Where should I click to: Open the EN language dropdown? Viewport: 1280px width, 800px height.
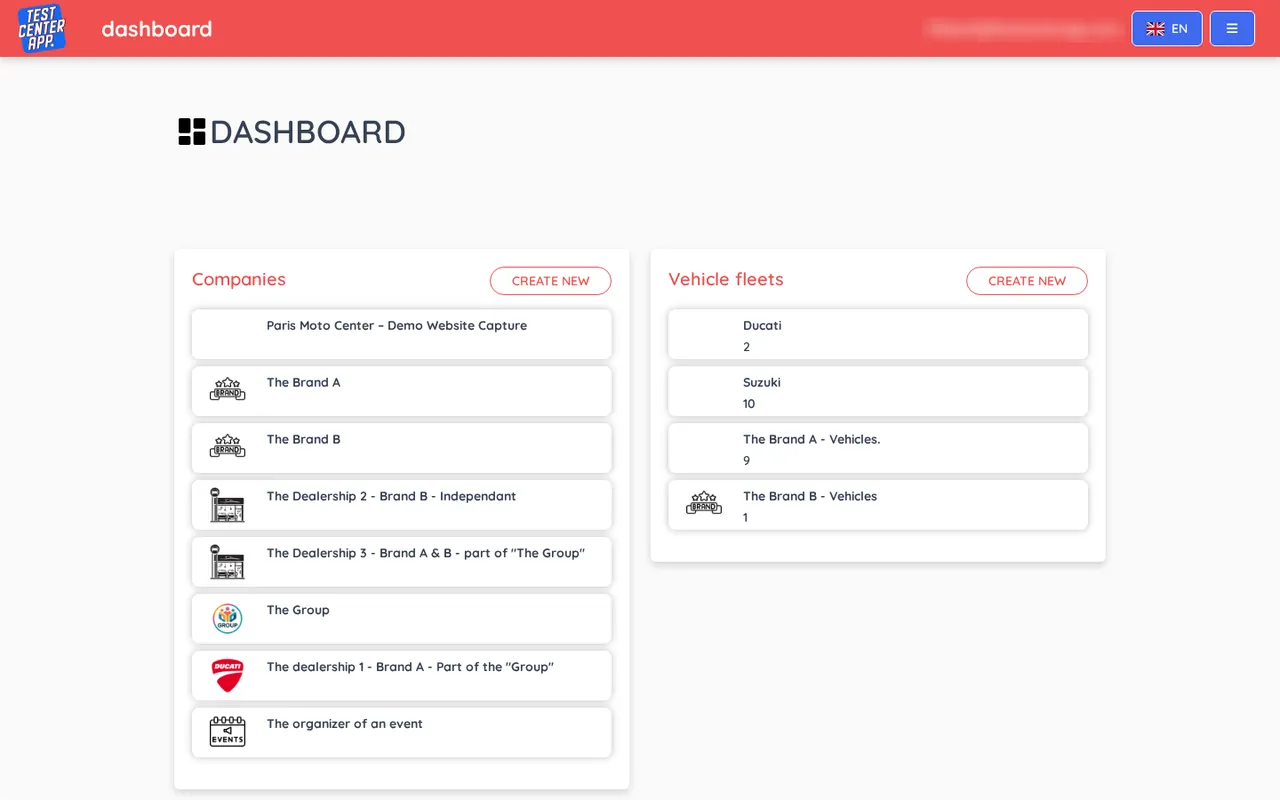click(1167, 28)
